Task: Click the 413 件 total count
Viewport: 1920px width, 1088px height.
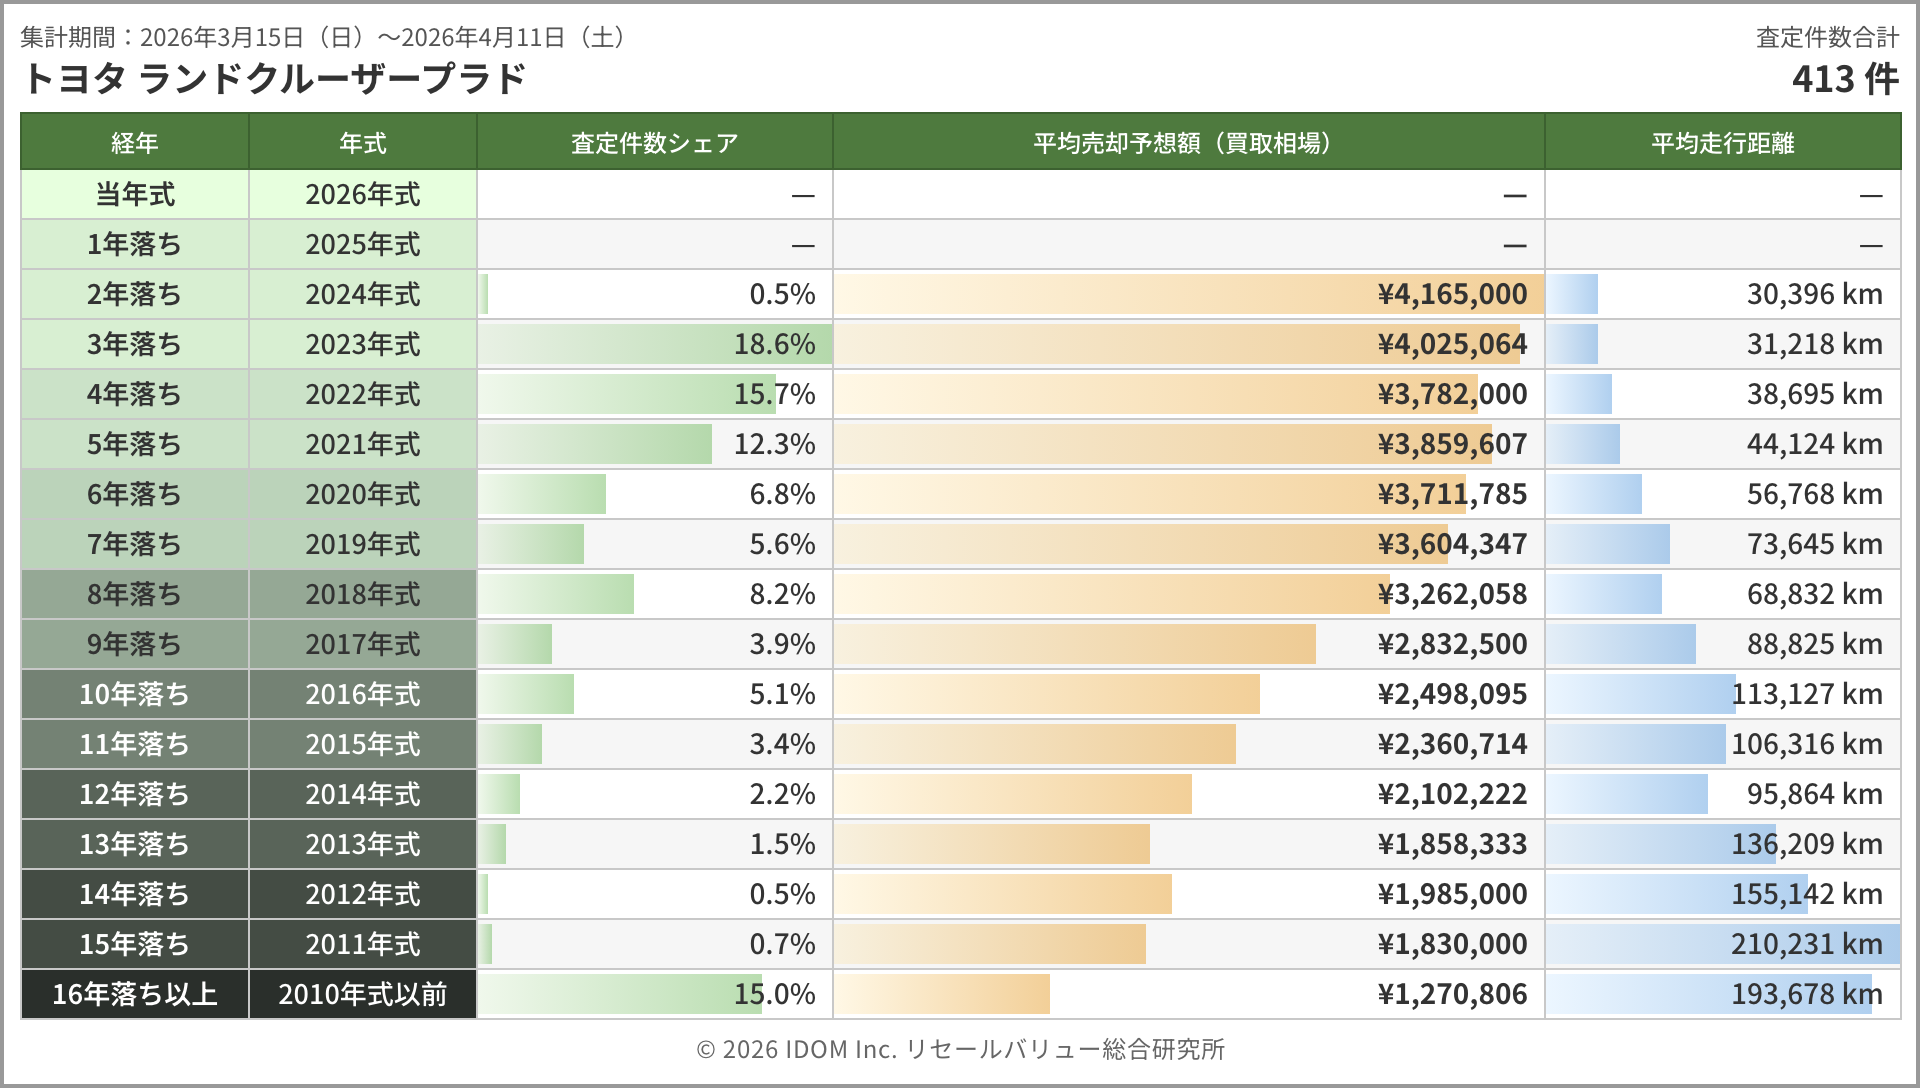Action: click(x=1844, y=79)
